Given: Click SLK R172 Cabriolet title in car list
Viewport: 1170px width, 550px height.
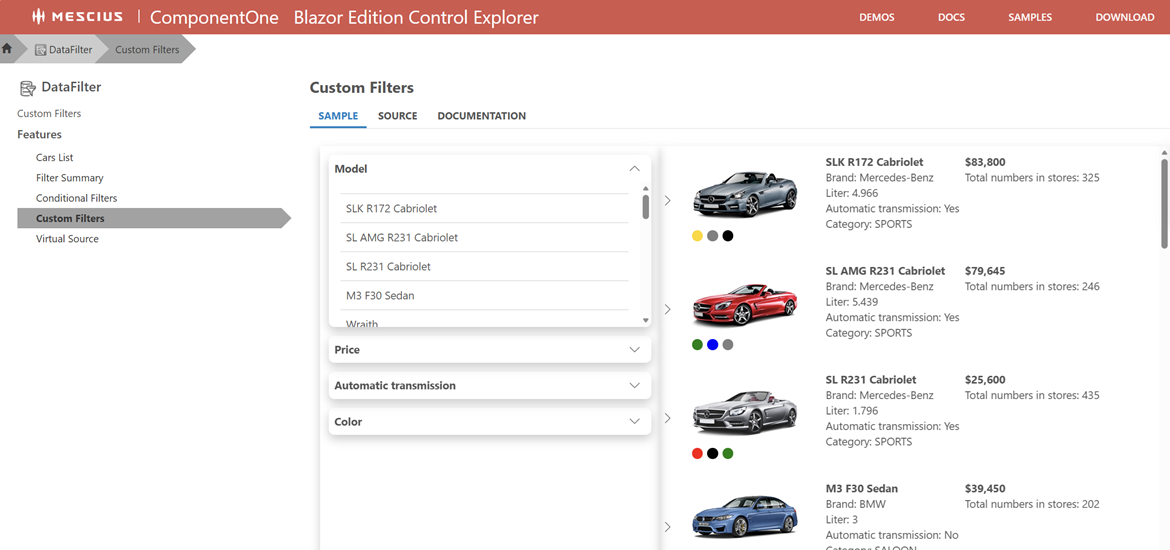Looking at the screenshot, I should pos(875,162).
